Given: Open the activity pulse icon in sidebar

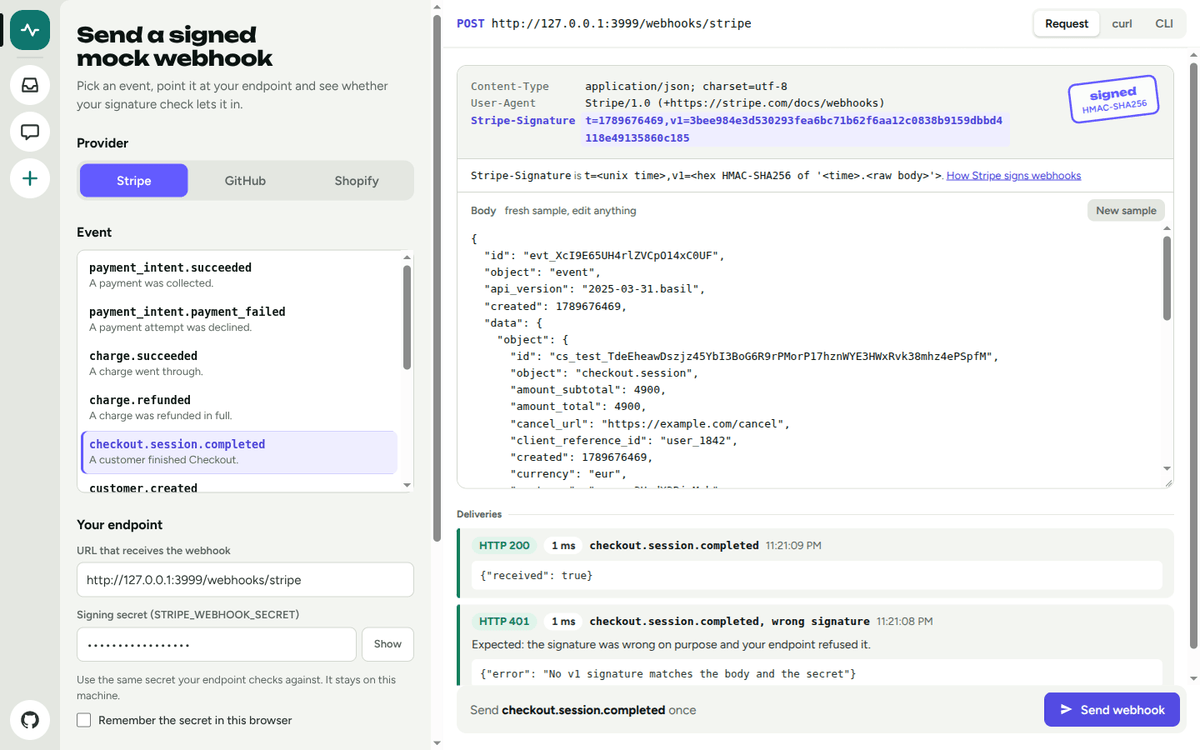Looking at the screenshot, I should (x=30, y=30).
